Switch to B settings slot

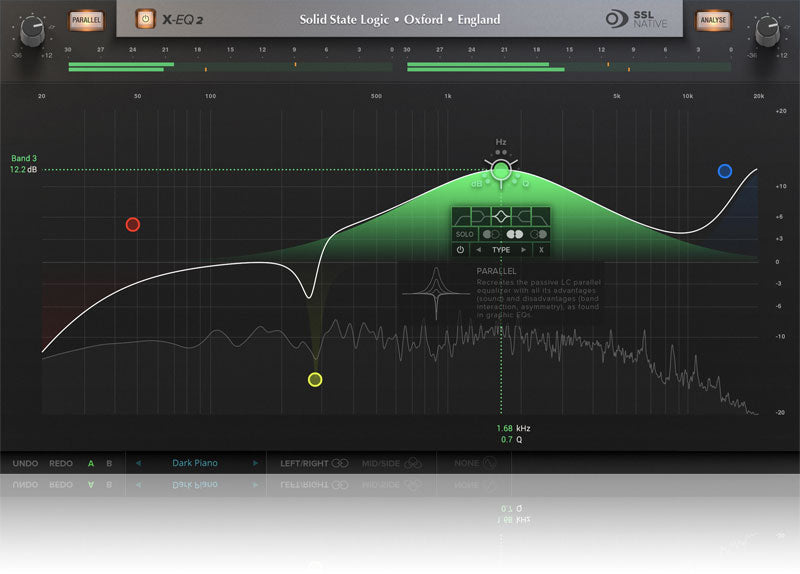tap(109, 463)
